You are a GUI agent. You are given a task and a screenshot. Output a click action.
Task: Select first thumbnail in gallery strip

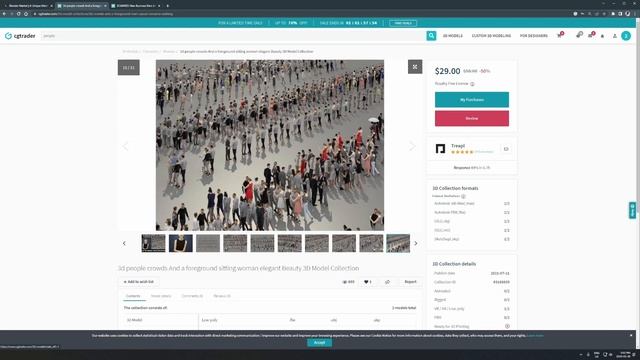coord(153,243)
